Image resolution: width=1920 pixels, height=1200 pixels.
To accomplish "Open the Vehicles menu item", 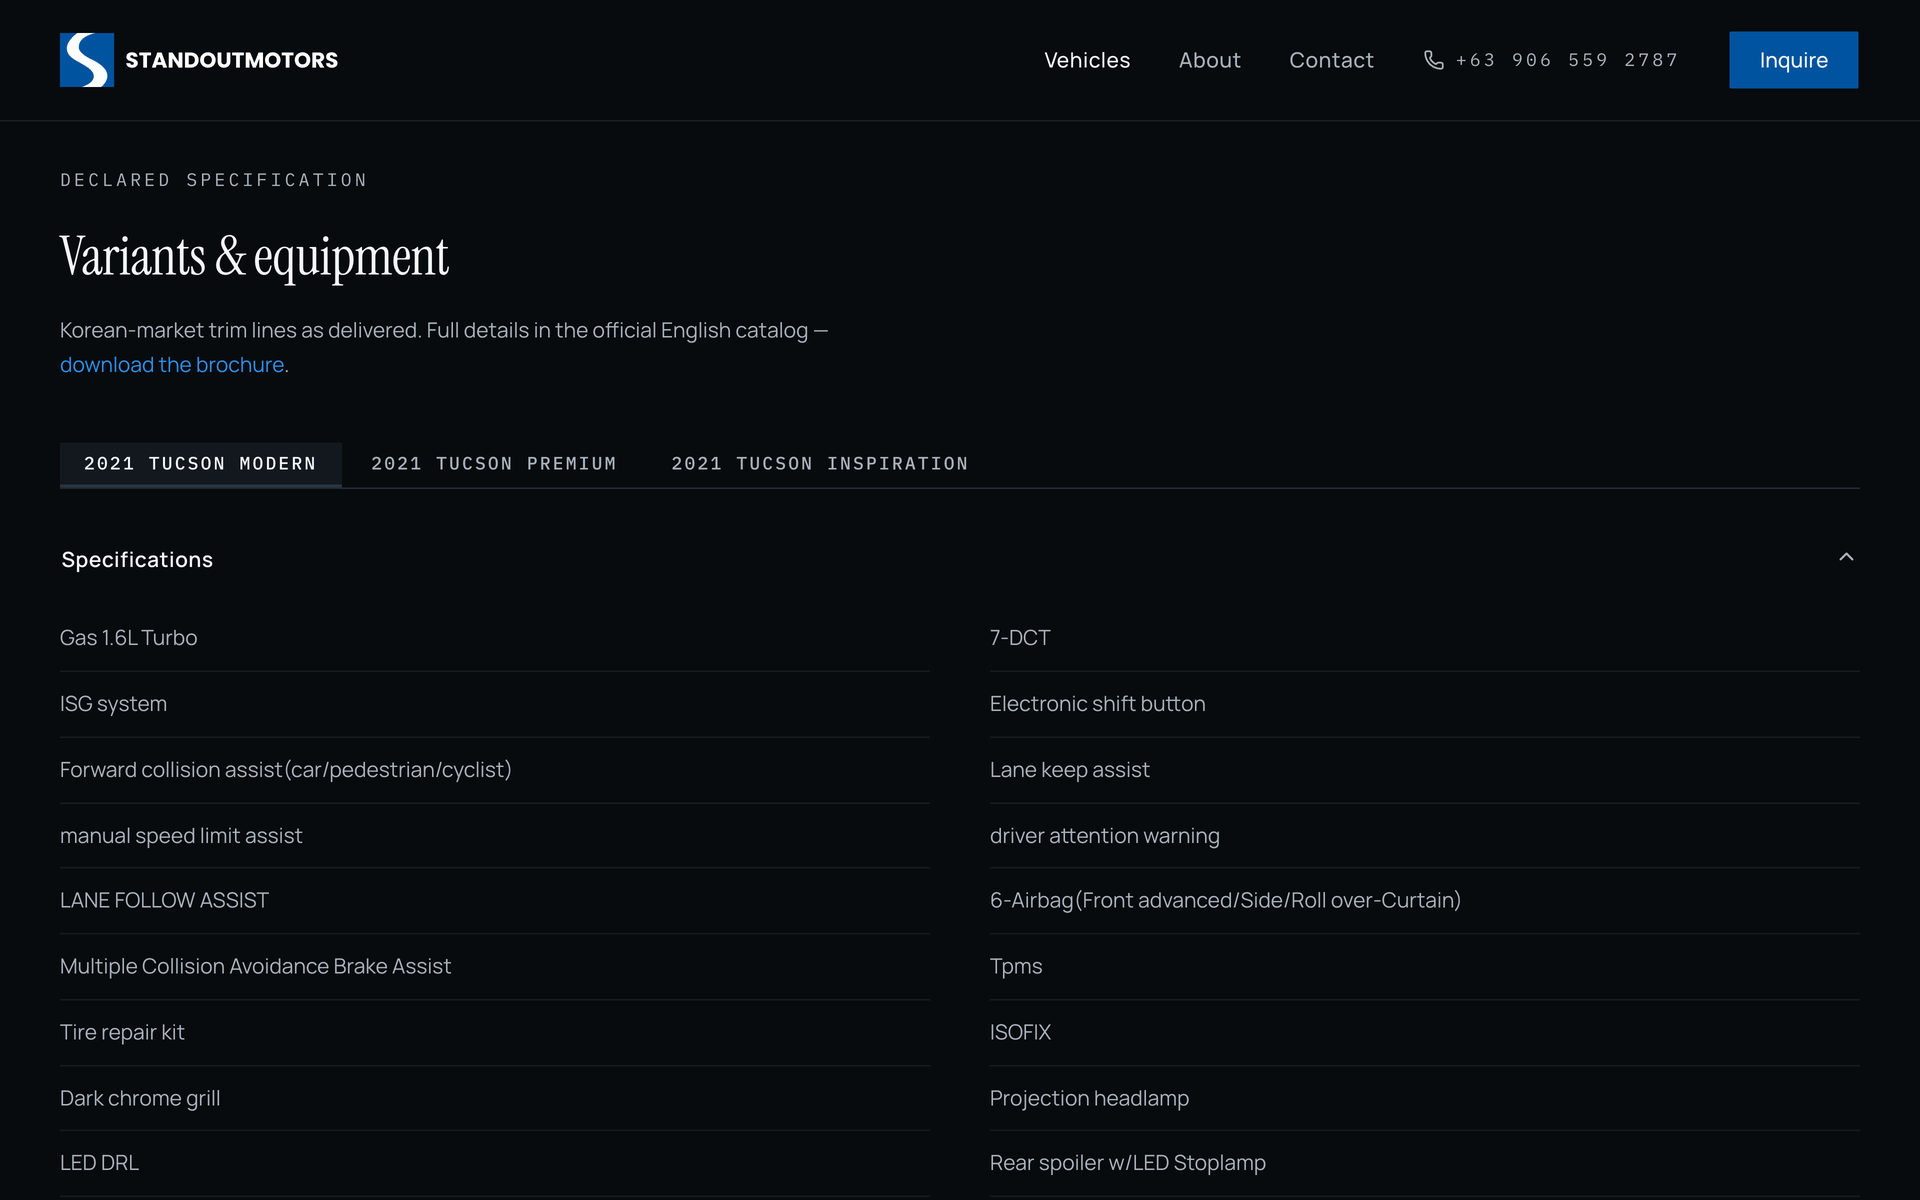I will pos(1087,60).
